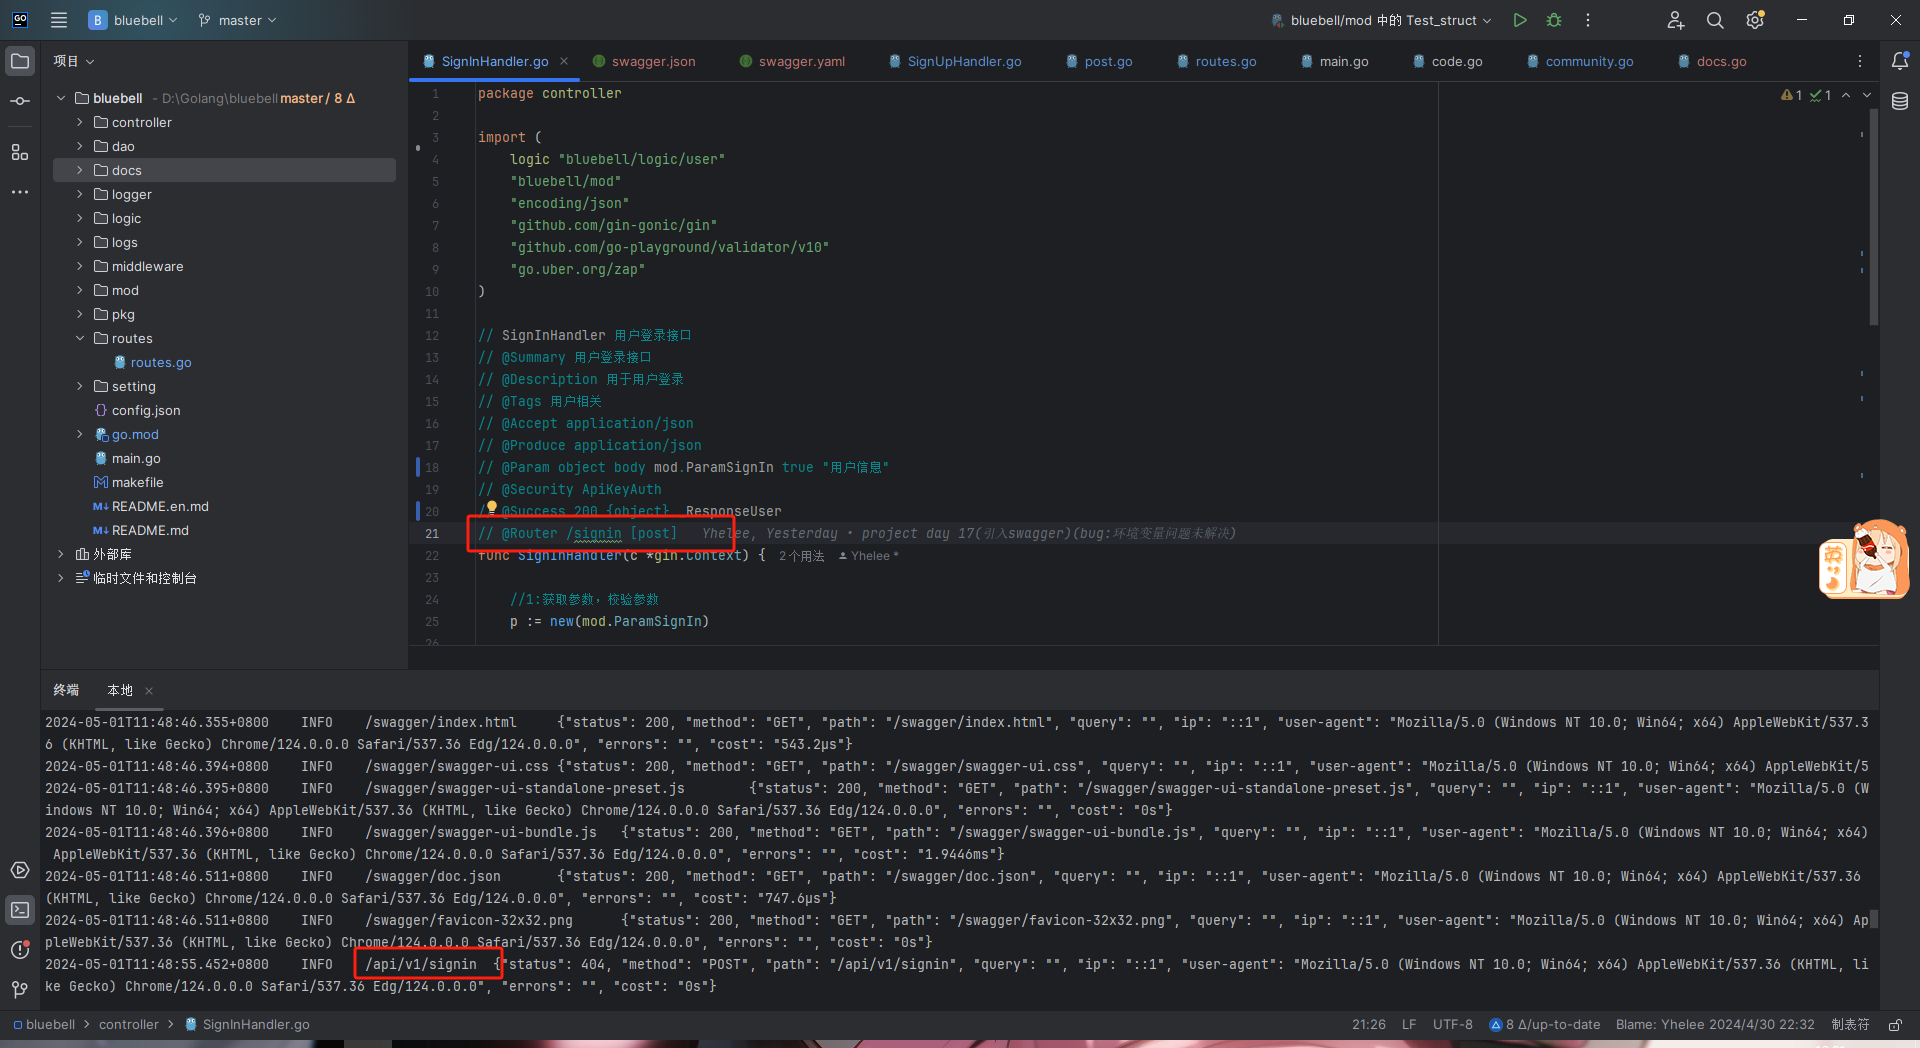Open the Git tool window icon
This screenshot has width=1920, height=1048.
20,990
